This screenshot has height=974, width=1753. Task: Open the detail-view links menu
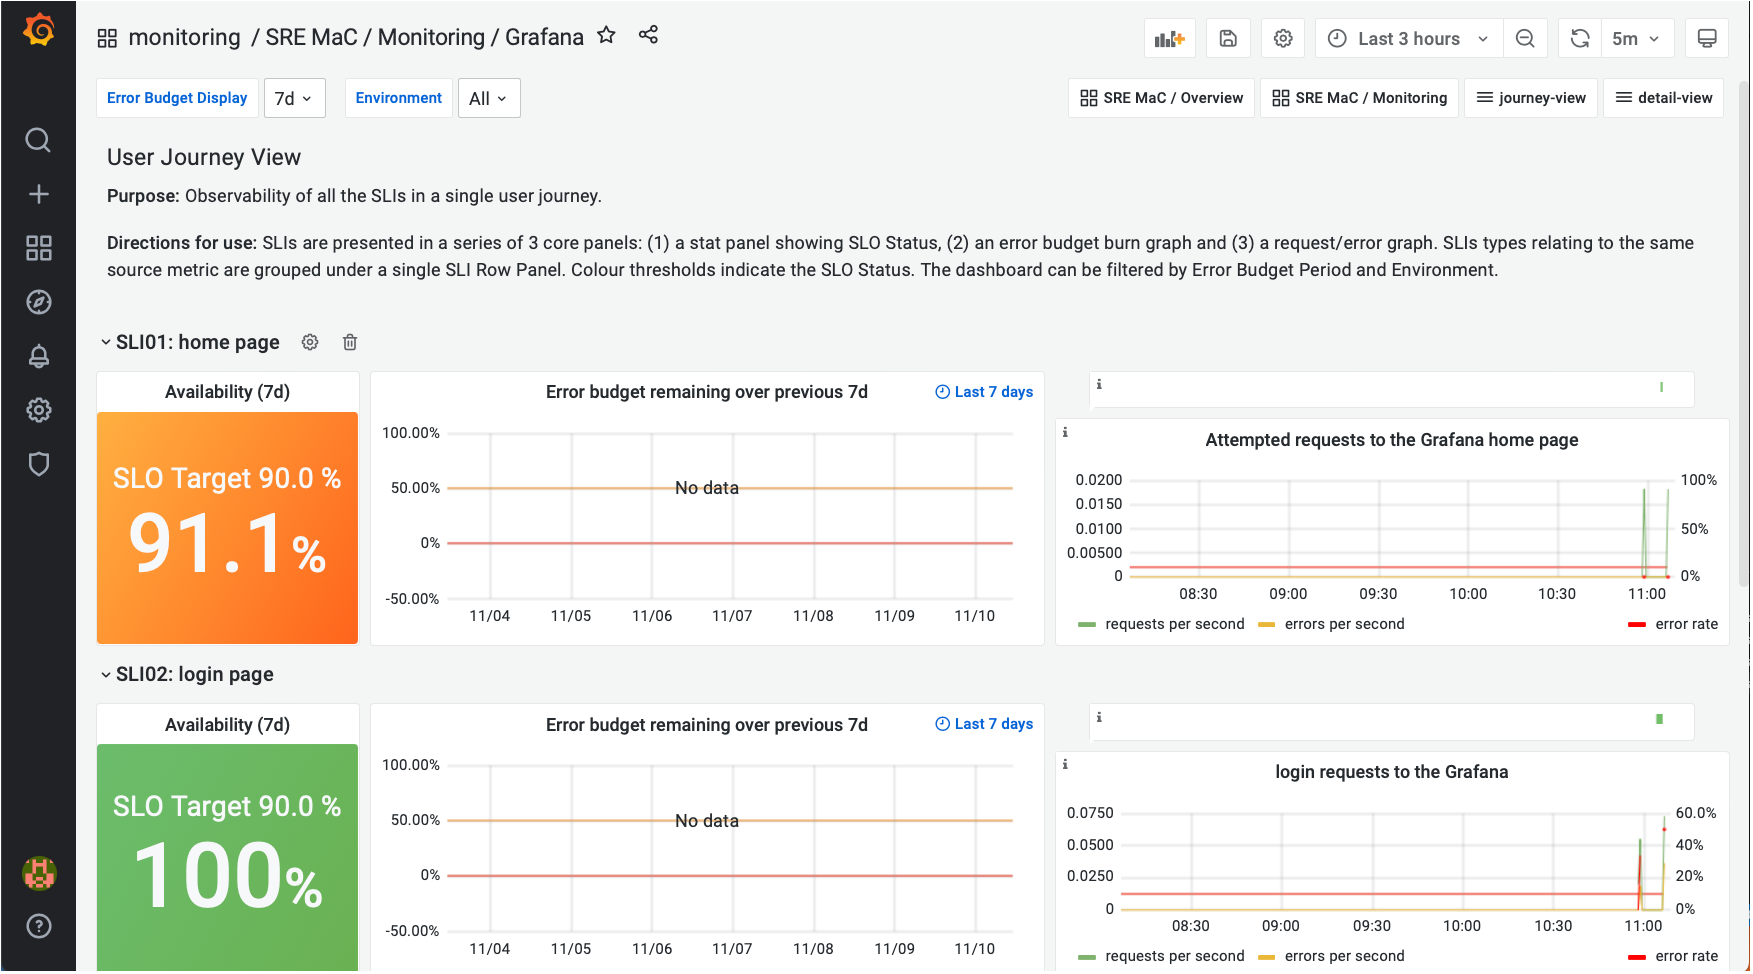[1664, 98]
